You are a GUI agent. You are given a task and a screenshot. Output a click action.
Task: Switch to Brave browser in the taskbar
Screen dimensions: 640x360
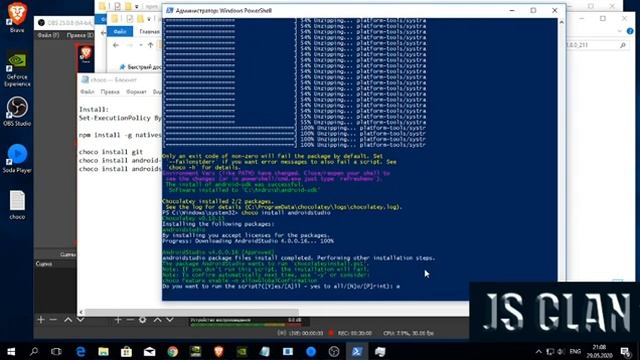point(219,351)
